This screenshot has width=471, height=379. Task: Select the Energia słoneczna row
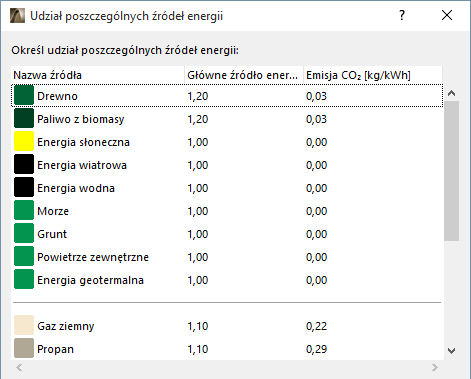[227, 142]
